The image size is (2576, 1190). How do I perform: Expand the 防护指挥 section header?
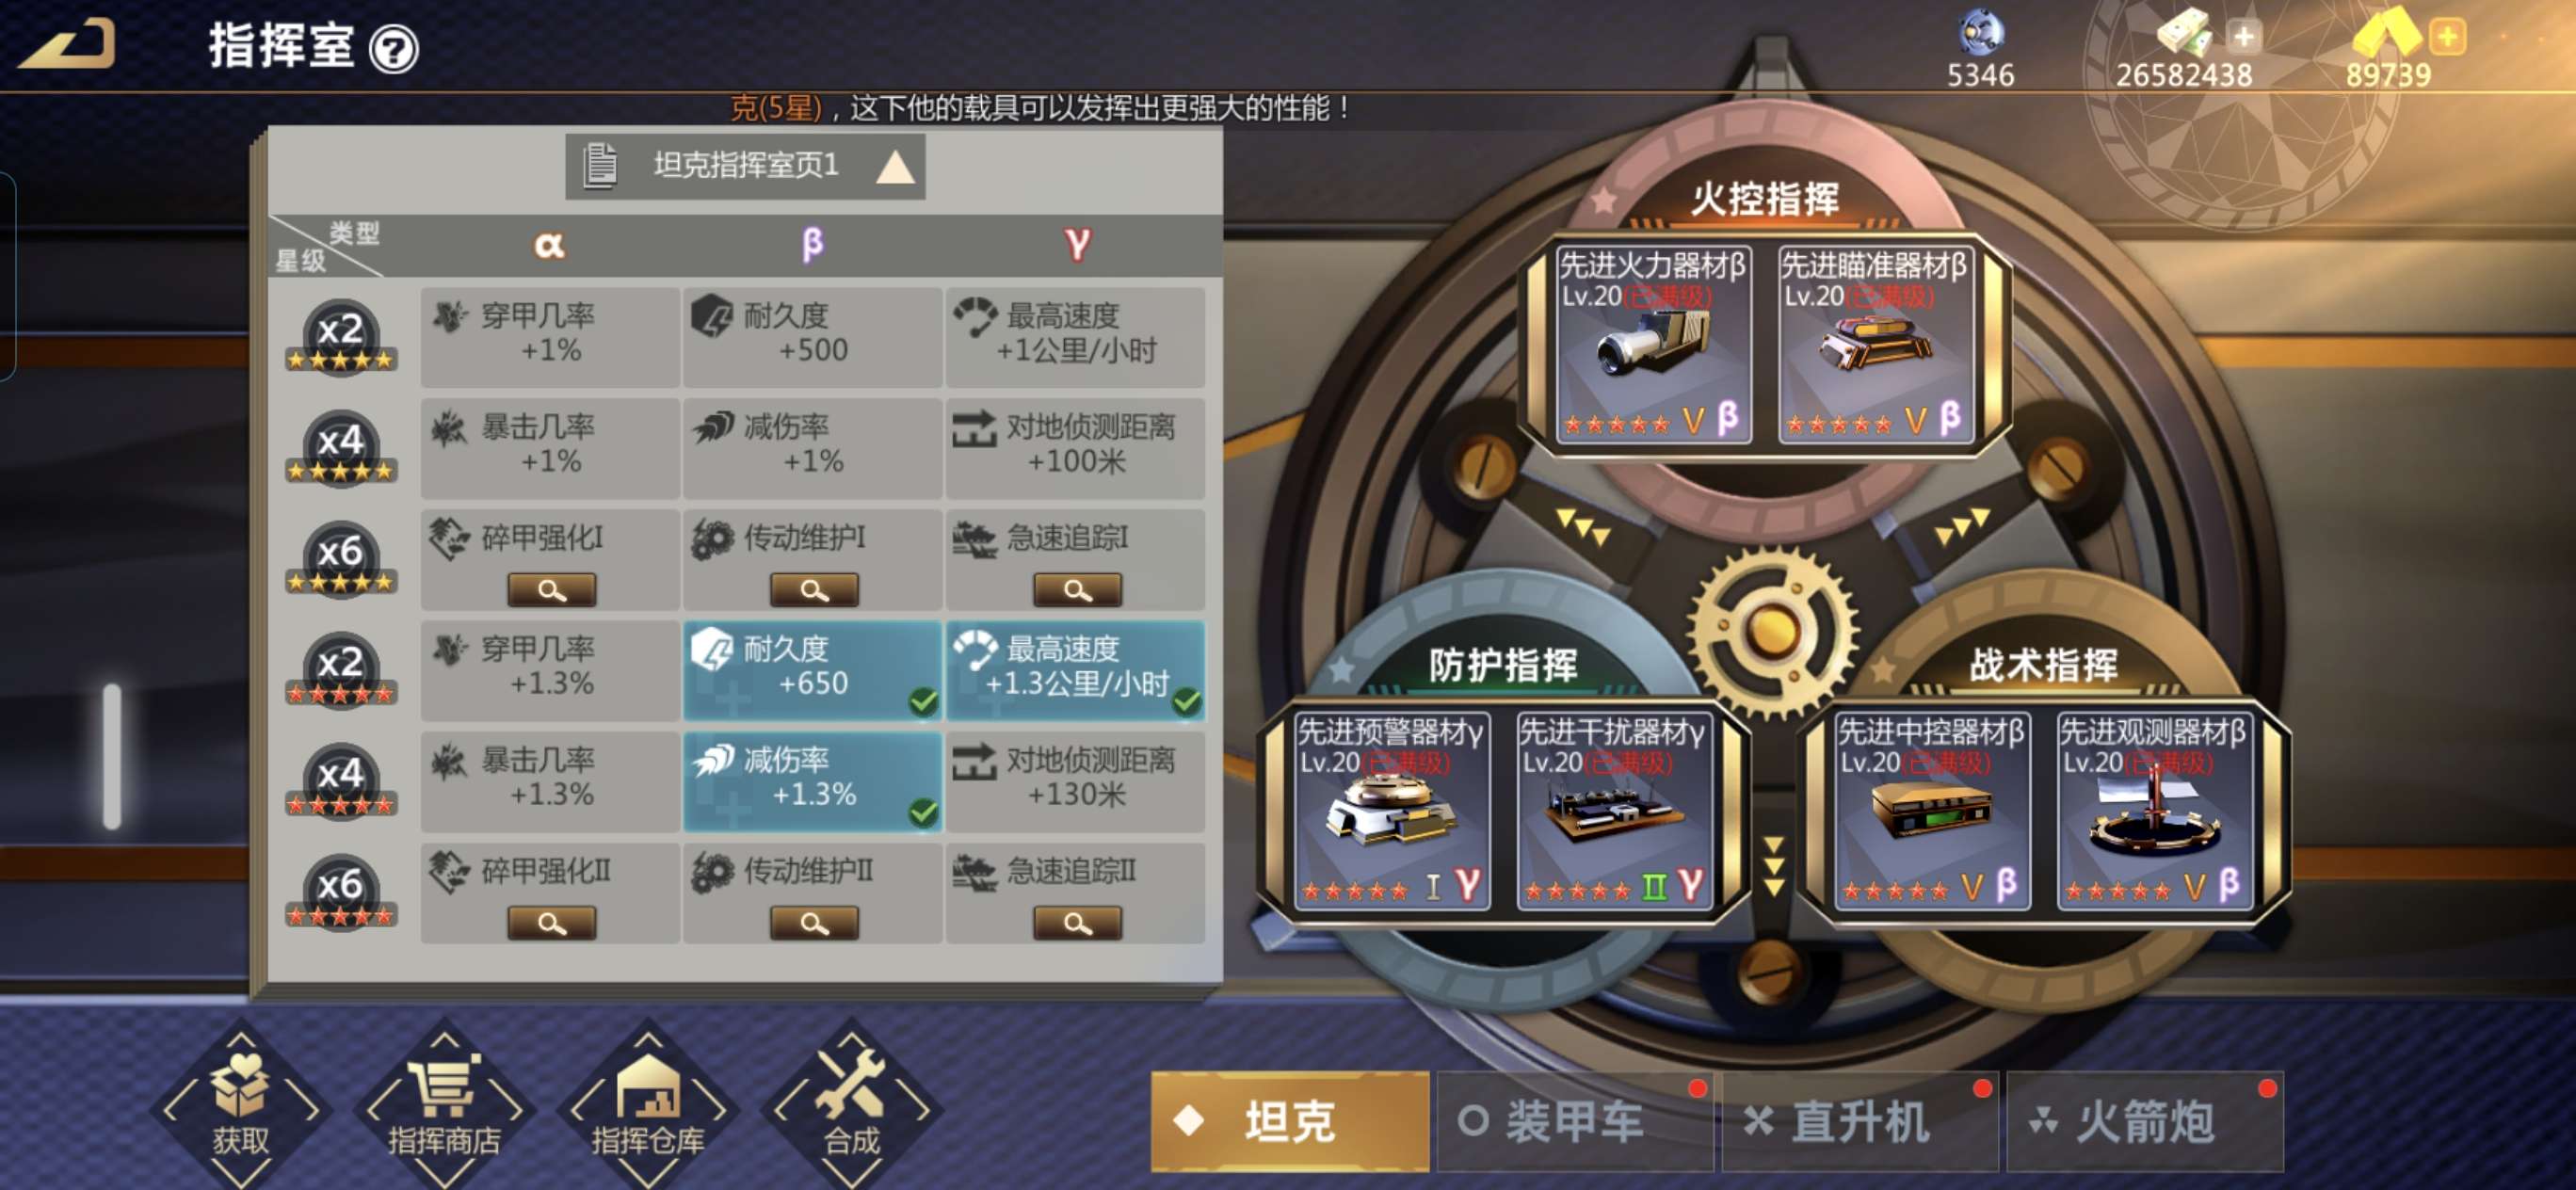click(x=1503, y=664)
